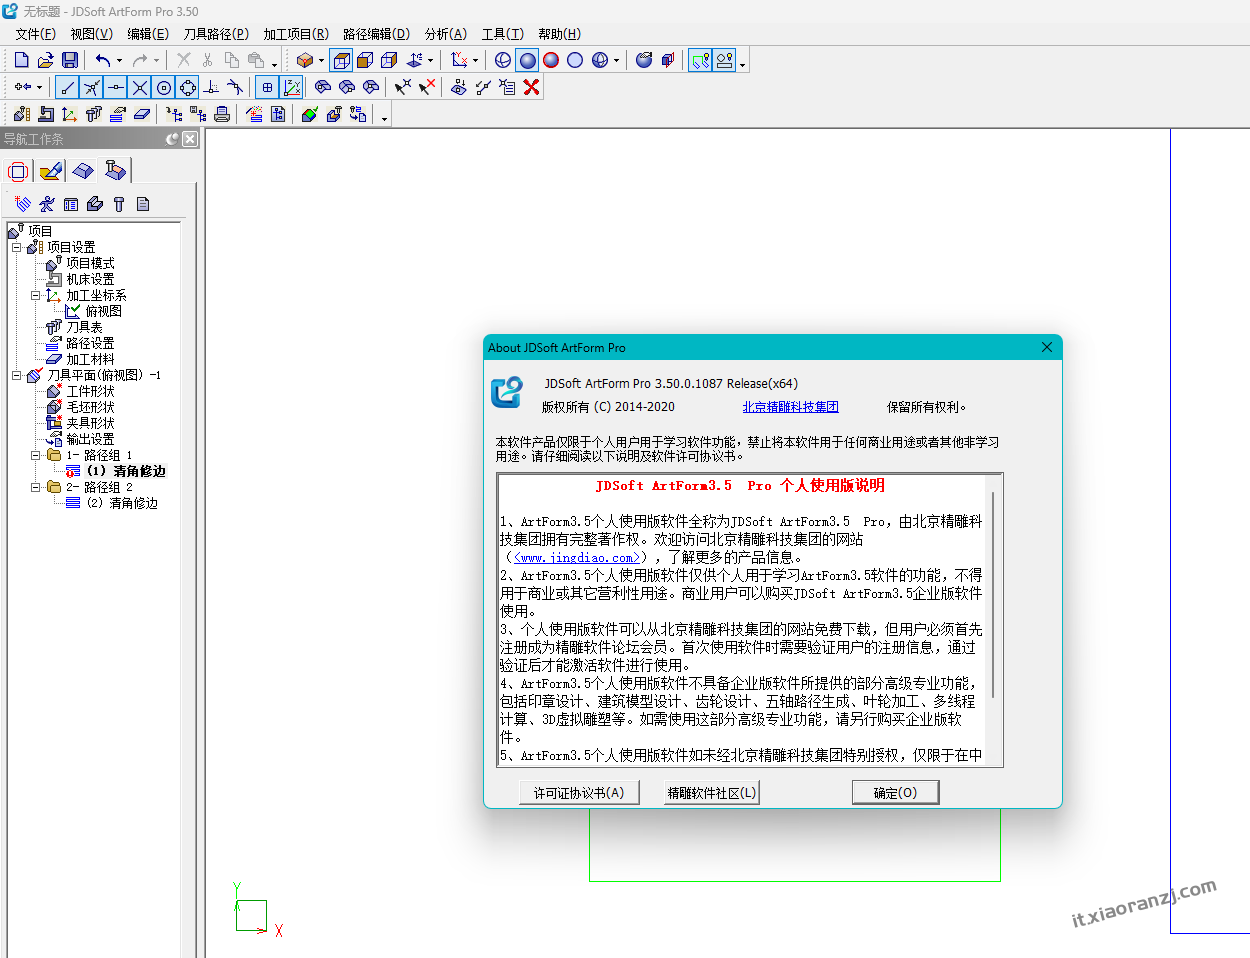Open the 文件(F) menu
1250x958 pixels.
coord(35,34)
